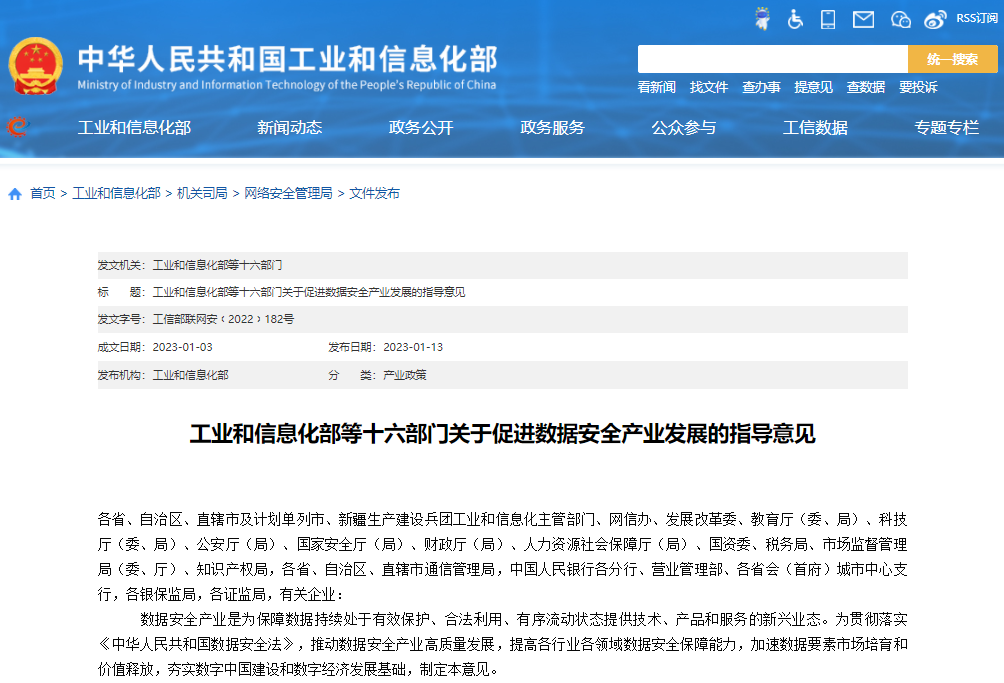Click 首页 in the breadcrumb trail
The image size is (1004, 683).
pos(40,193)
